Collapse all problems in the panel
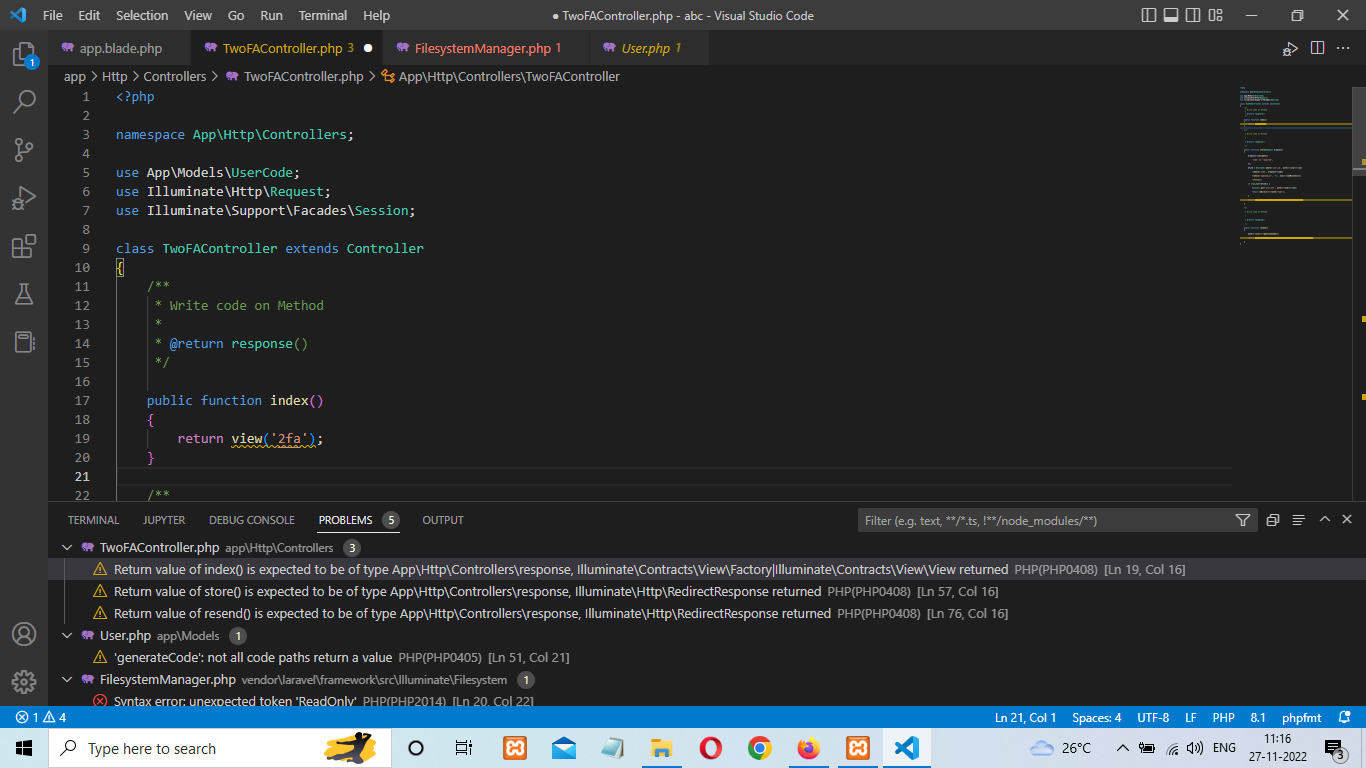 pyautogui.click(x=1273, y=520)
